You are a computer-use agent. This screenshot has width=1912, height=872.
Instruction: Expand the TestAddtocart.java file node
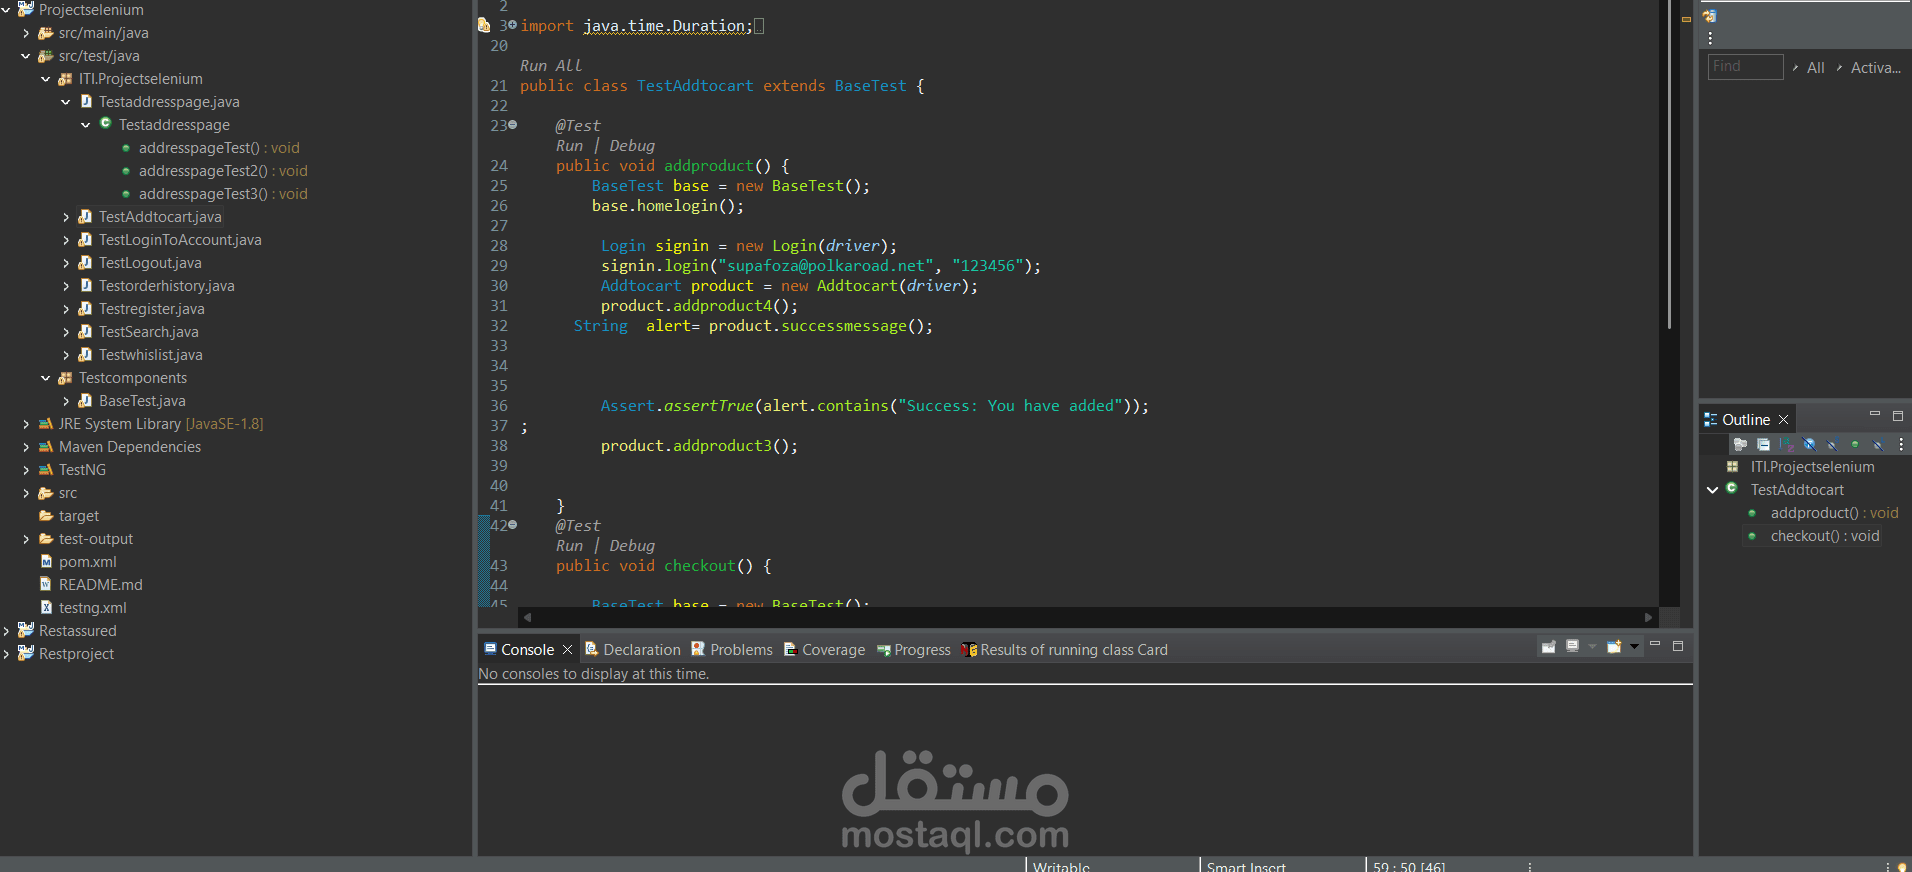pos(66,217)
